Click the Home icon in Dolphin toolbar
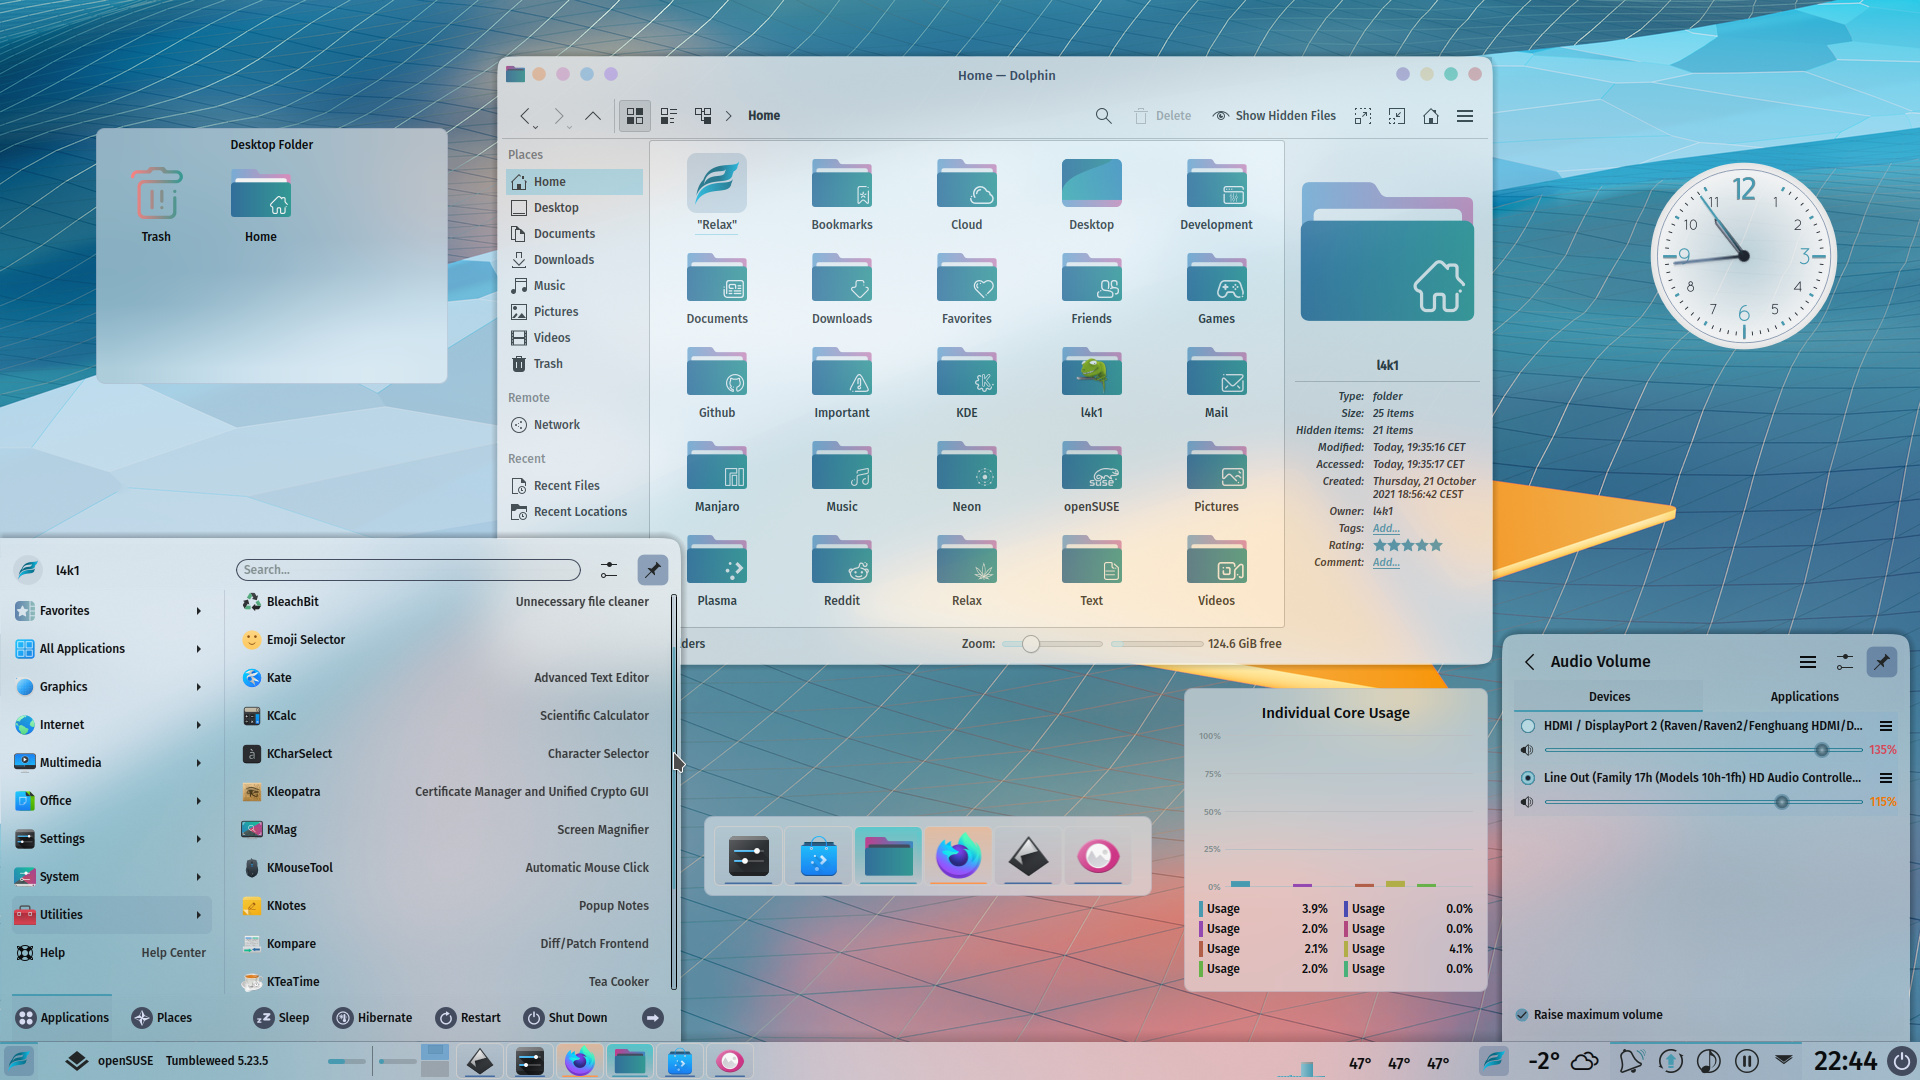 point(1431,116)
